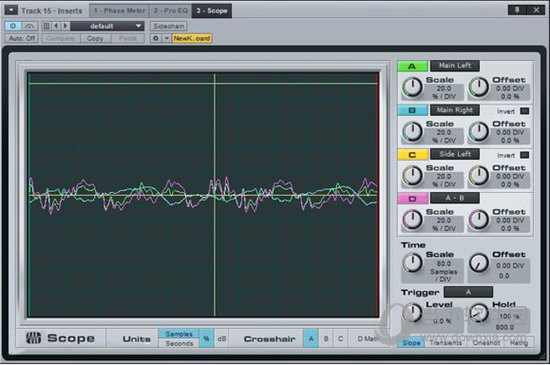Viewport: 550px width, 365px height.
Task: Click the D Math crosshair option
Action: [367, 339]
